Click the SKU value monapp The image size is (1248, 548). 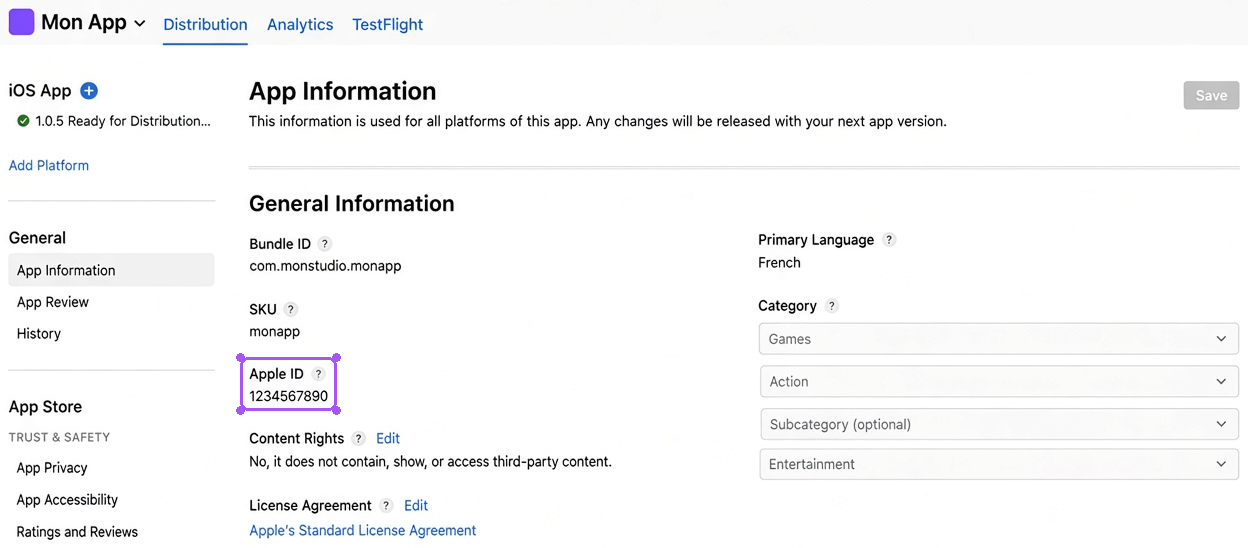click(274, 331)
